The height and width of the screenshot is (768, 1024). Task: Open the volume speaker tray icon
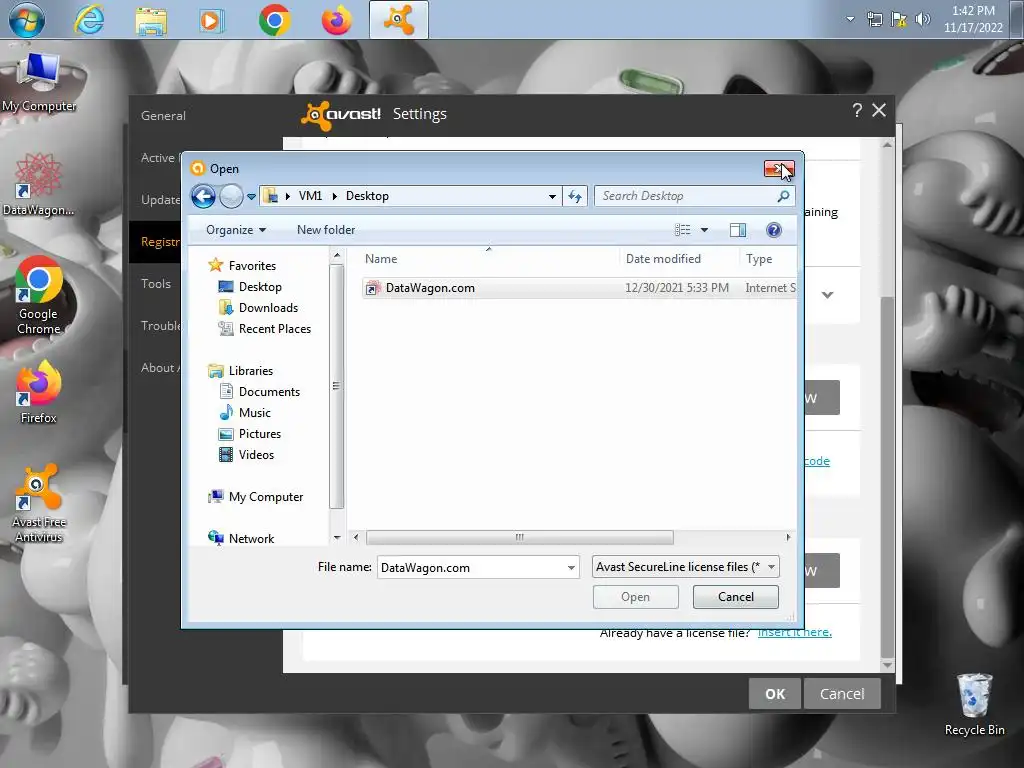[x=922, y=20]
